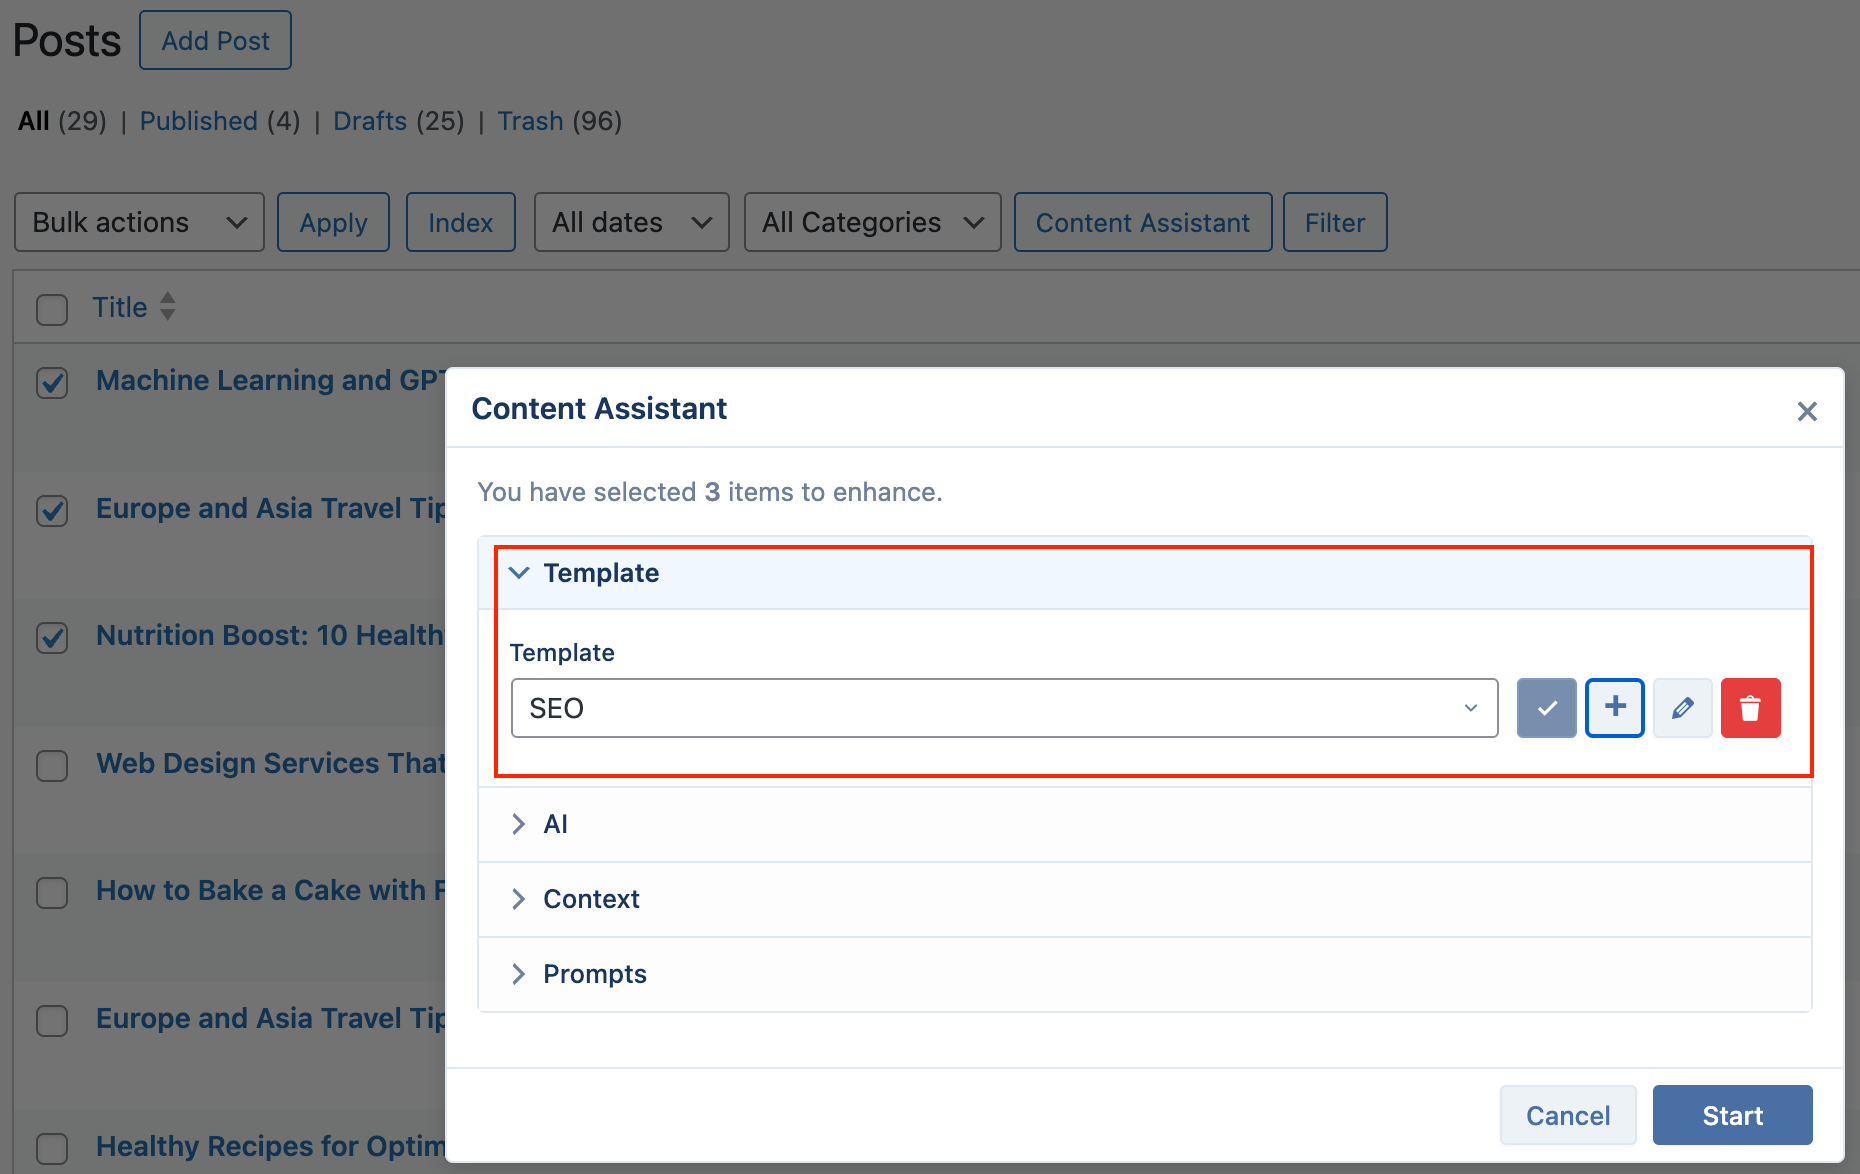Viewport: 1860px width, 1174px height.
Task: Click the Add Post button
Action: tap(215, 40)
